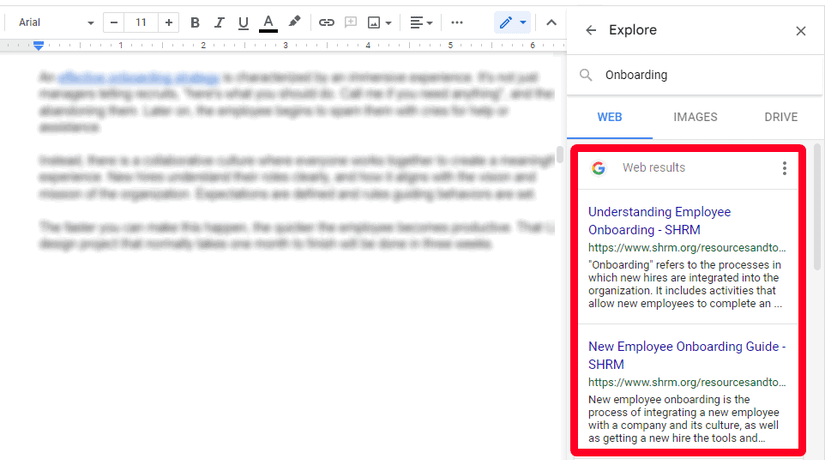
Task: Click the document vertical scrollbar thumb
Action: 559,154
